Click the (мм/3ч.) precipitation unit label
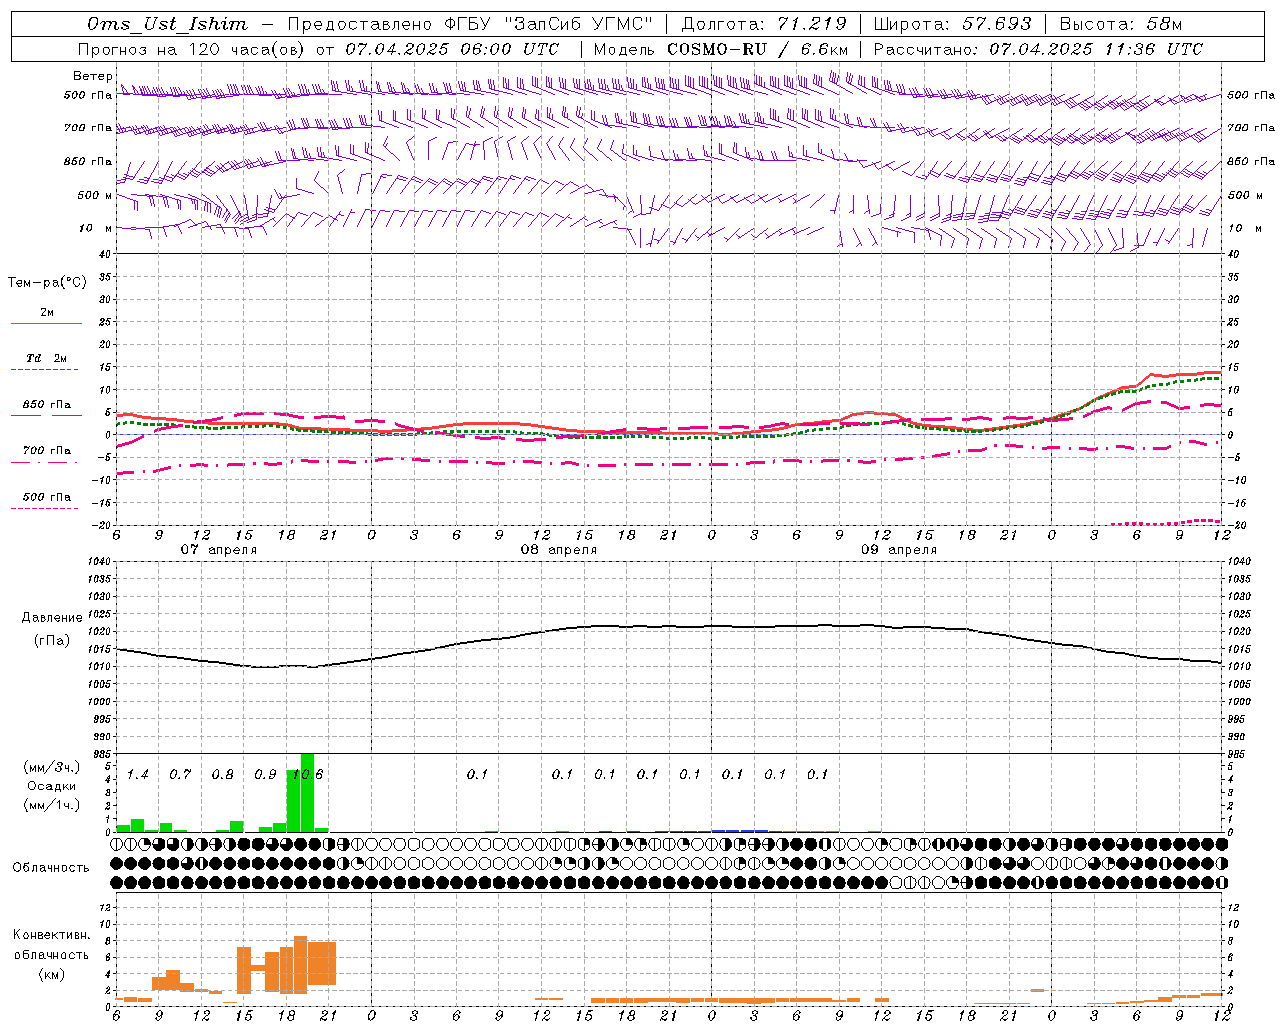 (x=52, y=767)
